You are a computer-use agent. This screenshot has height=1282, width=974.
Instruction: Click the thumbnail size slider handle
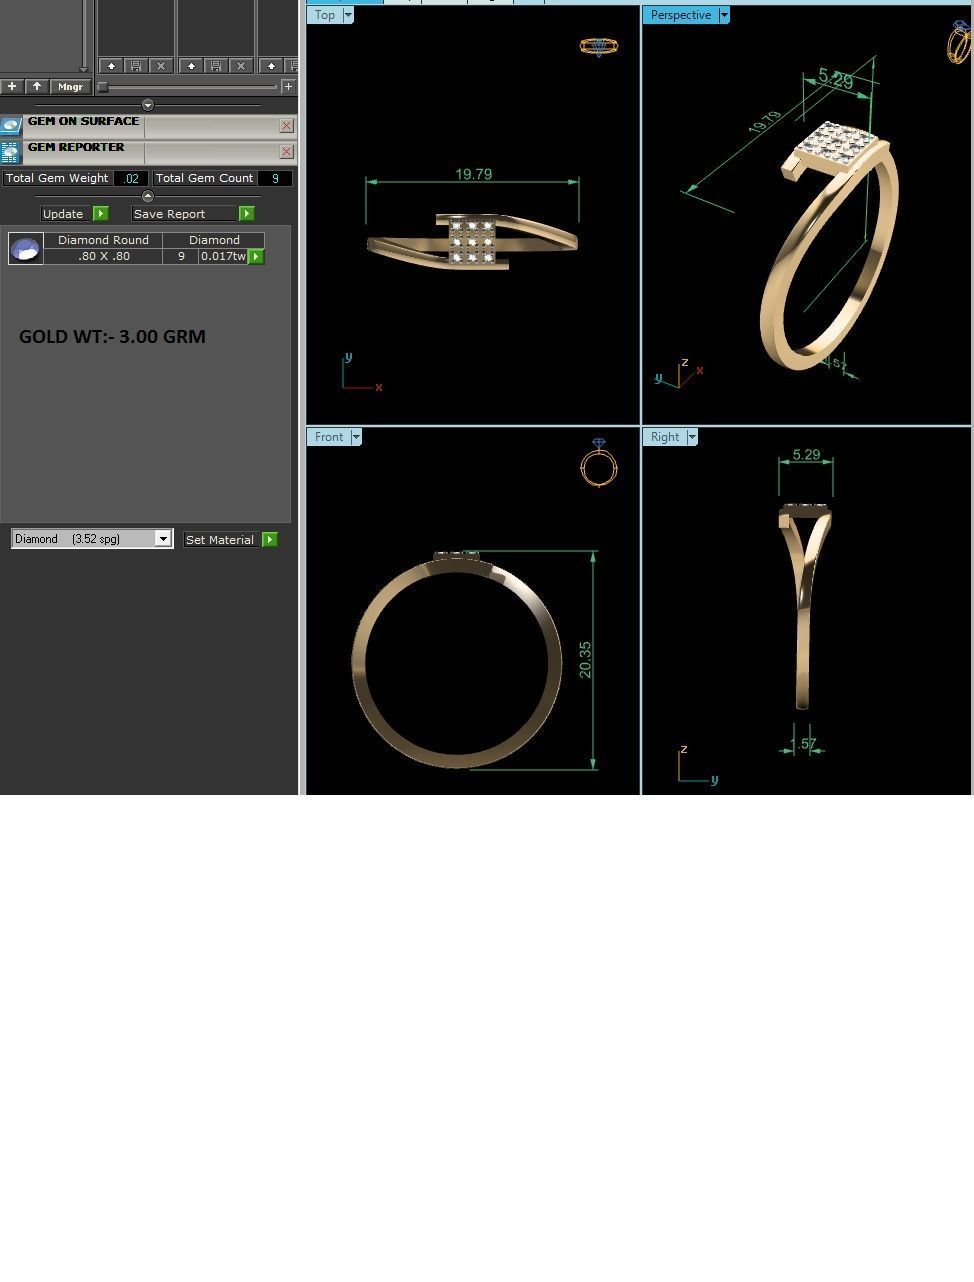(102, 87)
